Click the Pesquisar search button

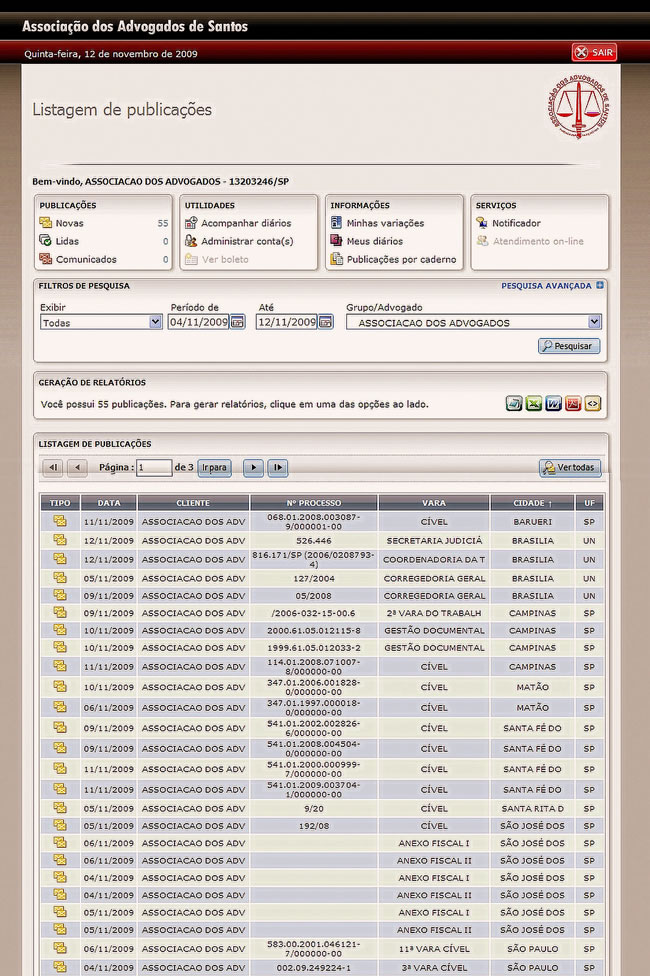(x=569, y=346)
